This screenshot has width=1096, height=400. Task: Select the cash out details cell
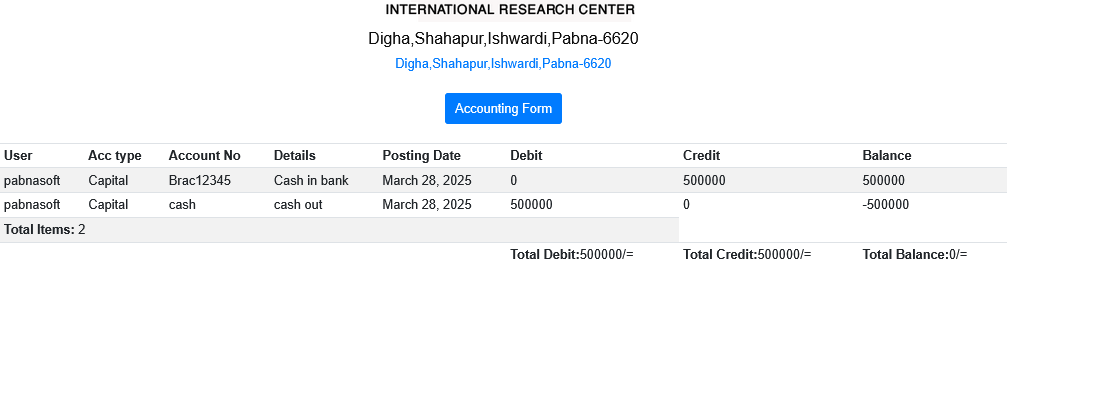click(298, 205)
